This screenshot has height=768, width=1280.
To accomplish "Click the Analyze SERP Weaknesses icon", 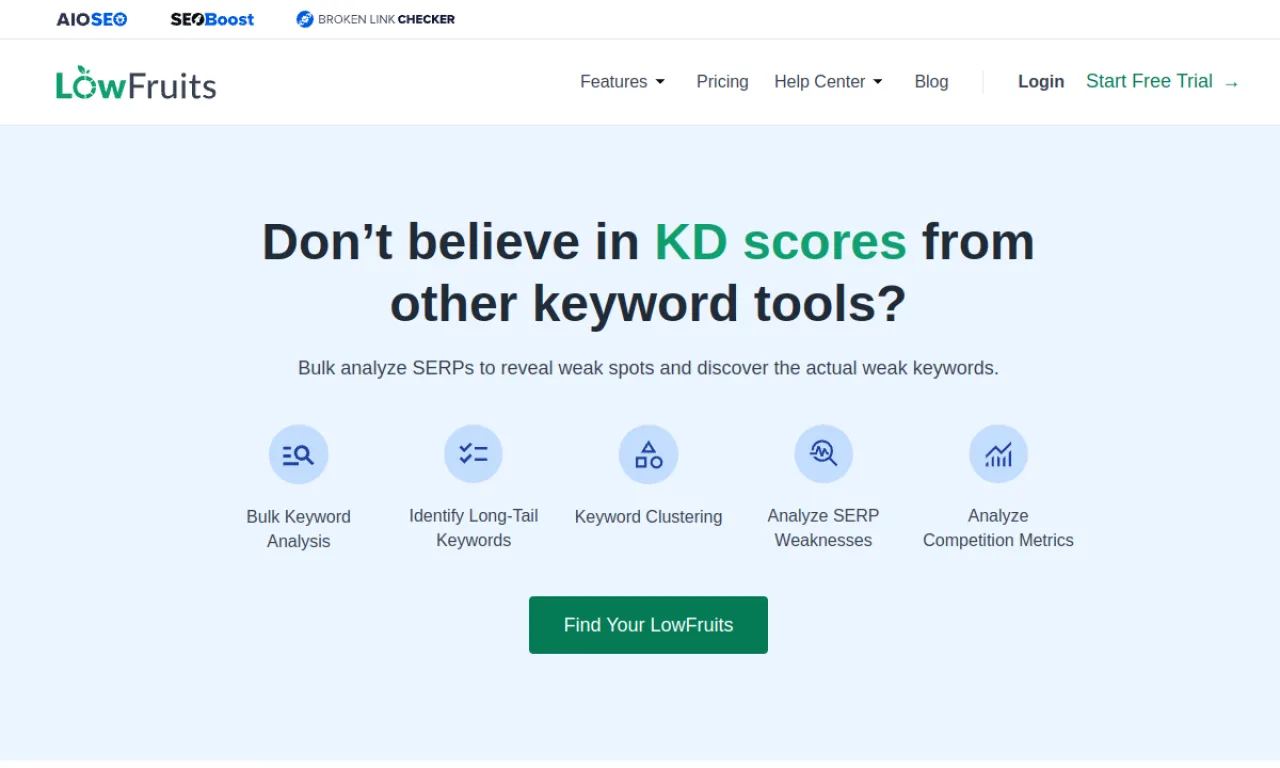I will coord(823,454).
